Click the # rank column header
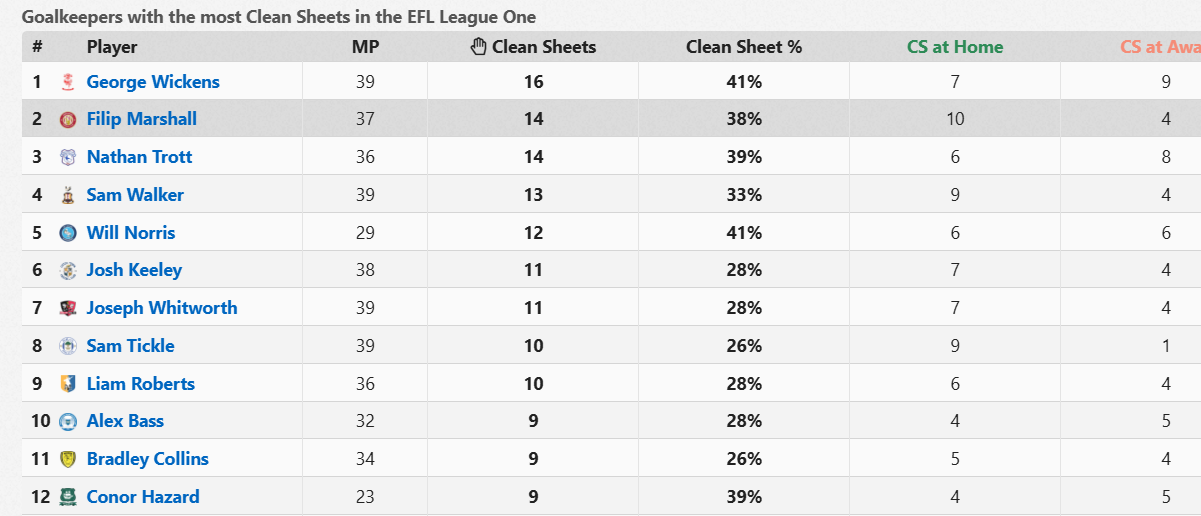The width and height of the screenshot is (1201, 516). [37, 47]
